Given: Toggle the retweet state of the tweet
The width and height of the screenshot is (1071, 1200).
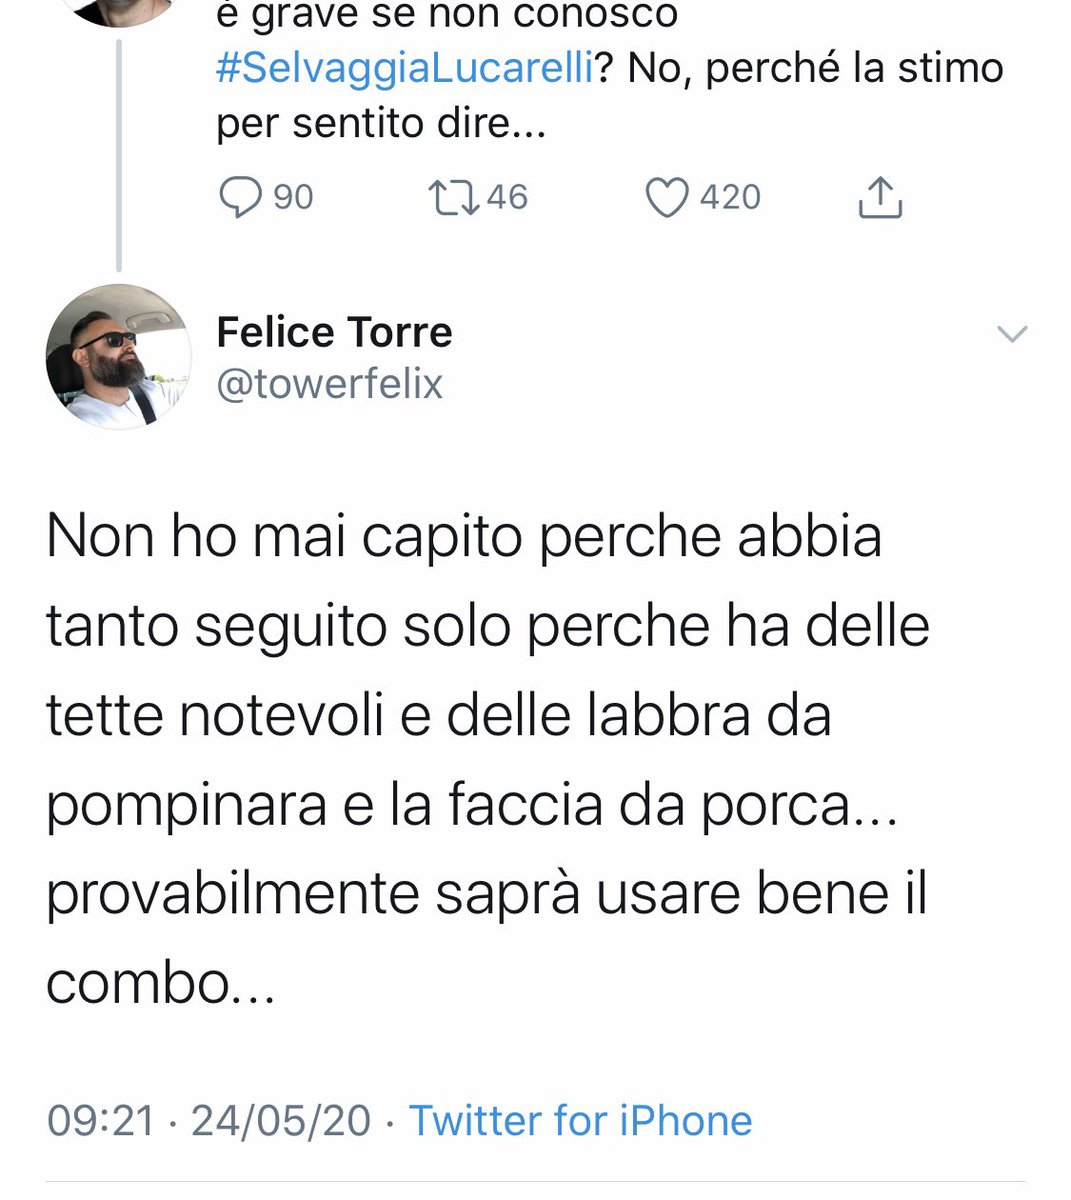Looking at the screenshot, I should pos(453,197).
